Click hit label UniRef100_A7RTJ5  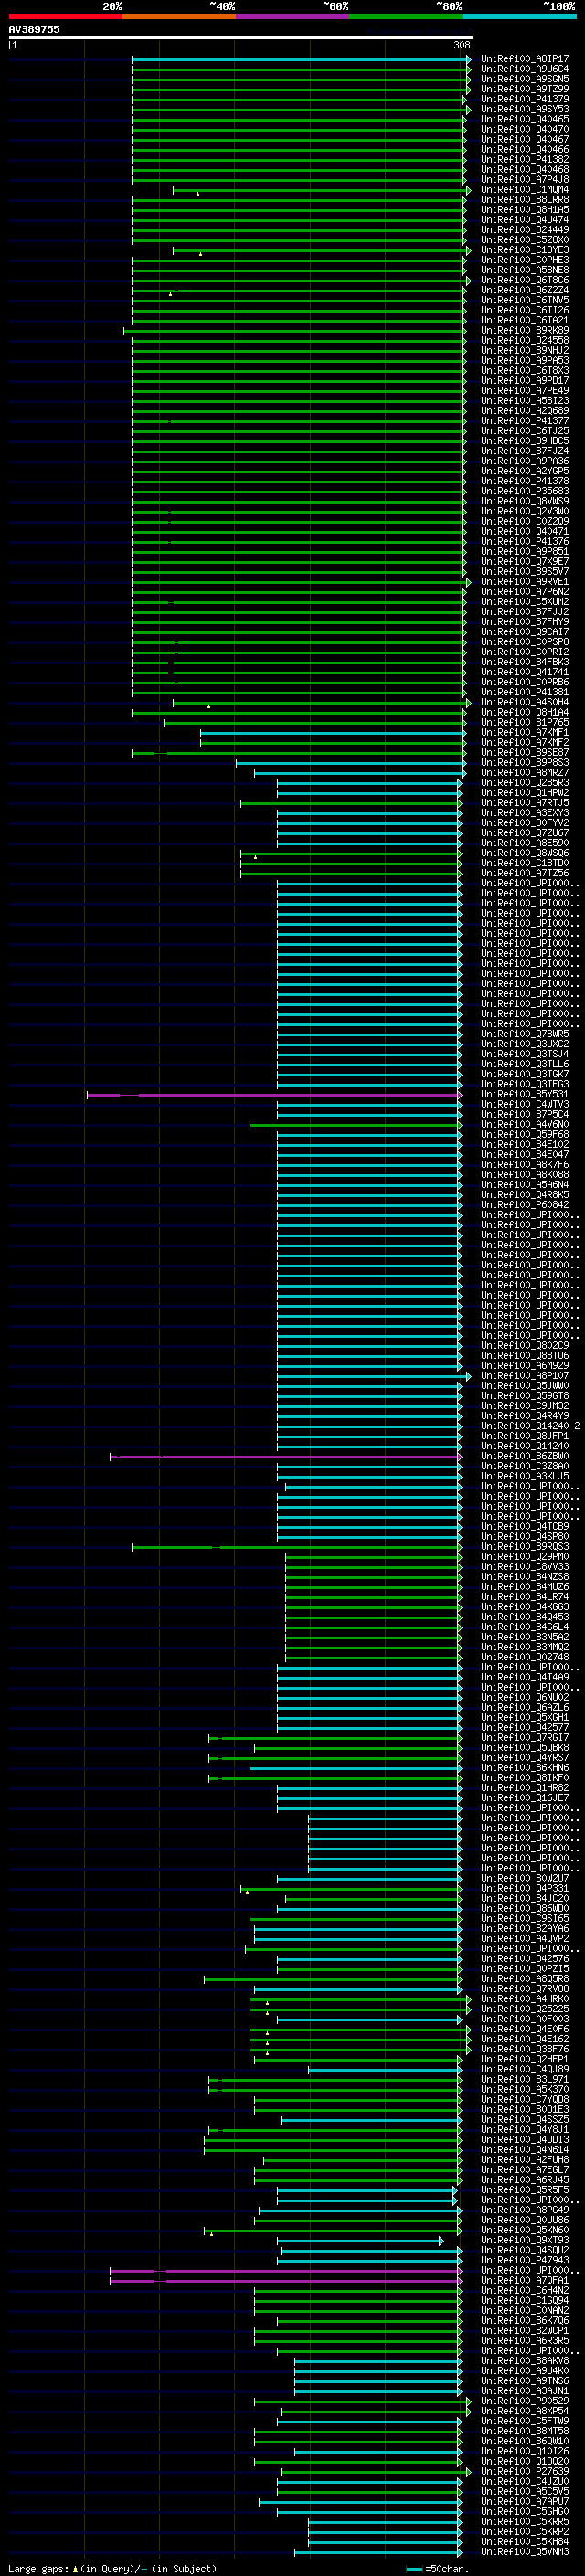click(525, 803)
